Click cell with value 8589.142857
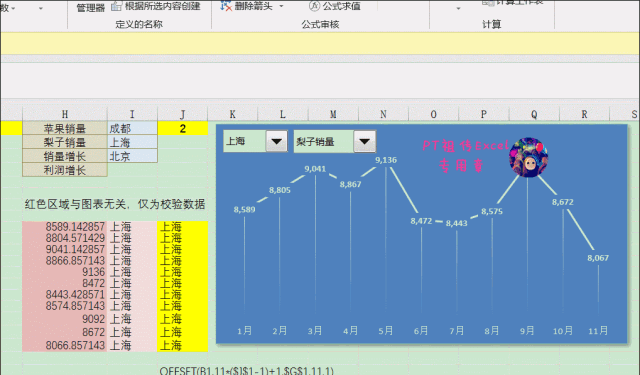 click(x=65, y=226)
